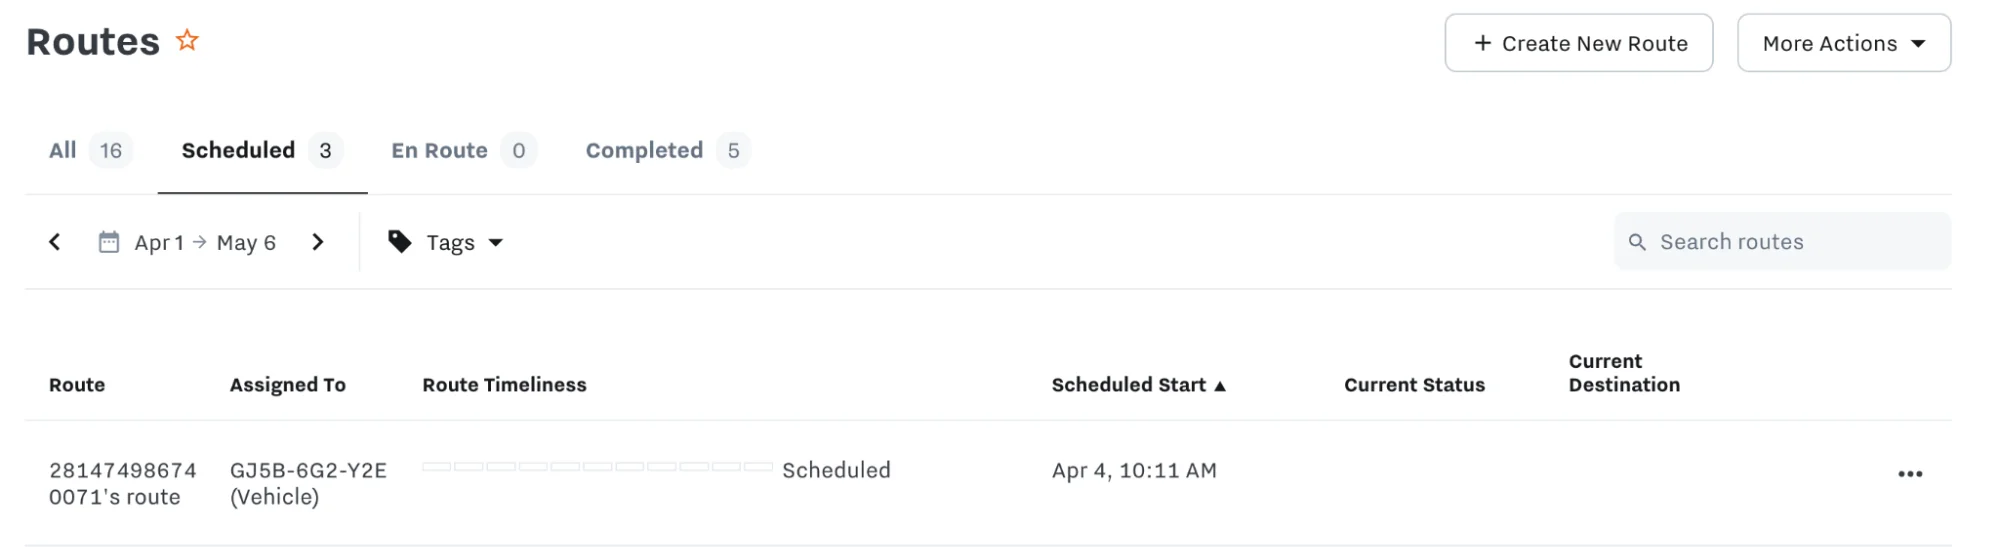Sort by the Assigned To column header
Image resolution: width=1999 pixels, height=547 pixels.
coord(288,385)
